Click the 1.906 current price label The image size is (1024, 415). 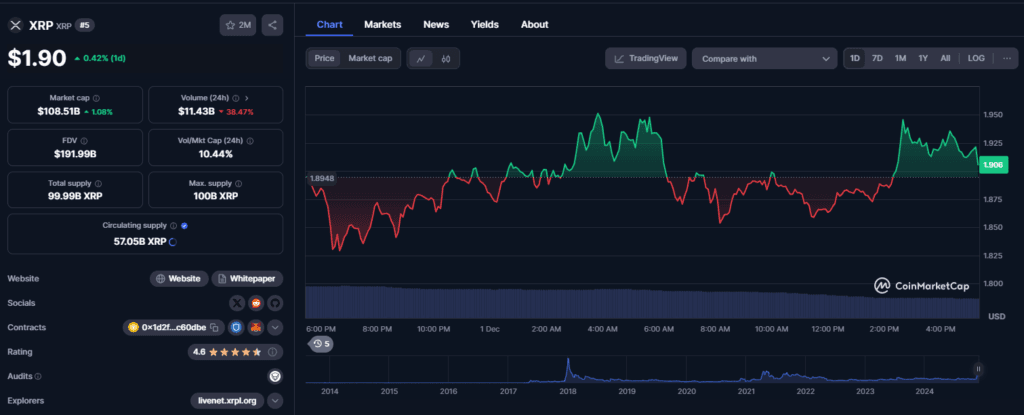pyautogui.click(x=993, y=165)
